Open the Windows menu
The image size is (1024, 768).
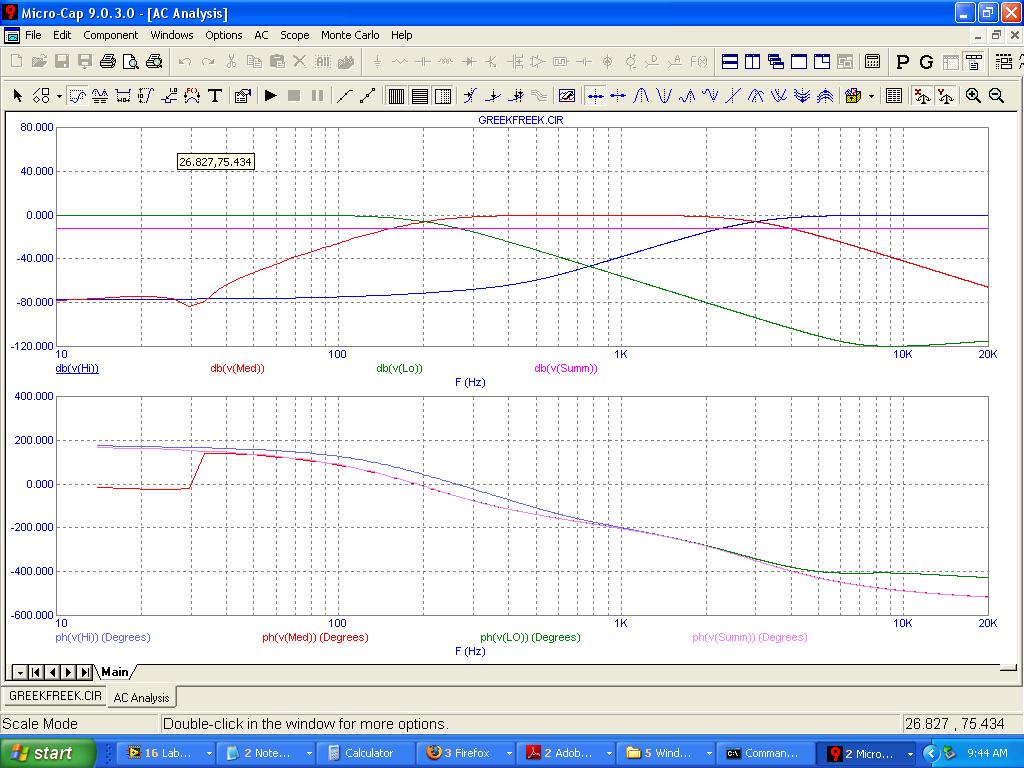(x=172, y=35)
